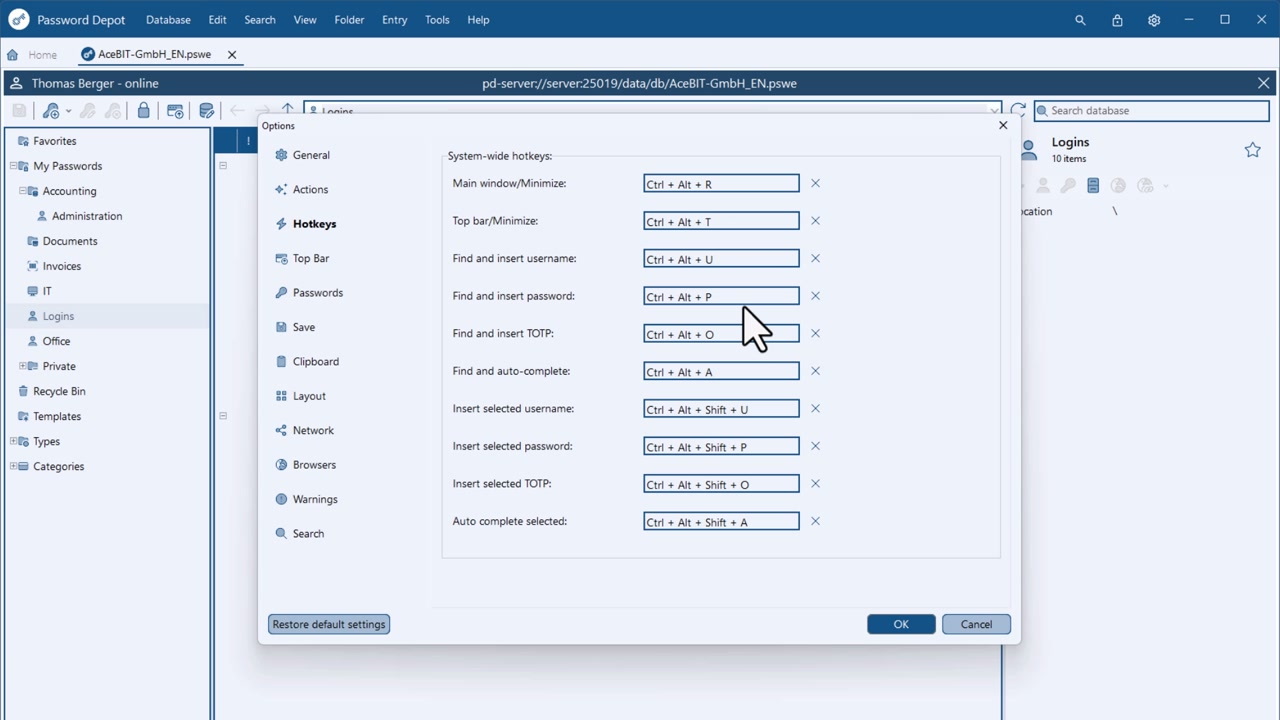This screenshot has width=1280, height=720.
Task: Click the Main window/Minimize hotkey field
Action: click(721, 184)
